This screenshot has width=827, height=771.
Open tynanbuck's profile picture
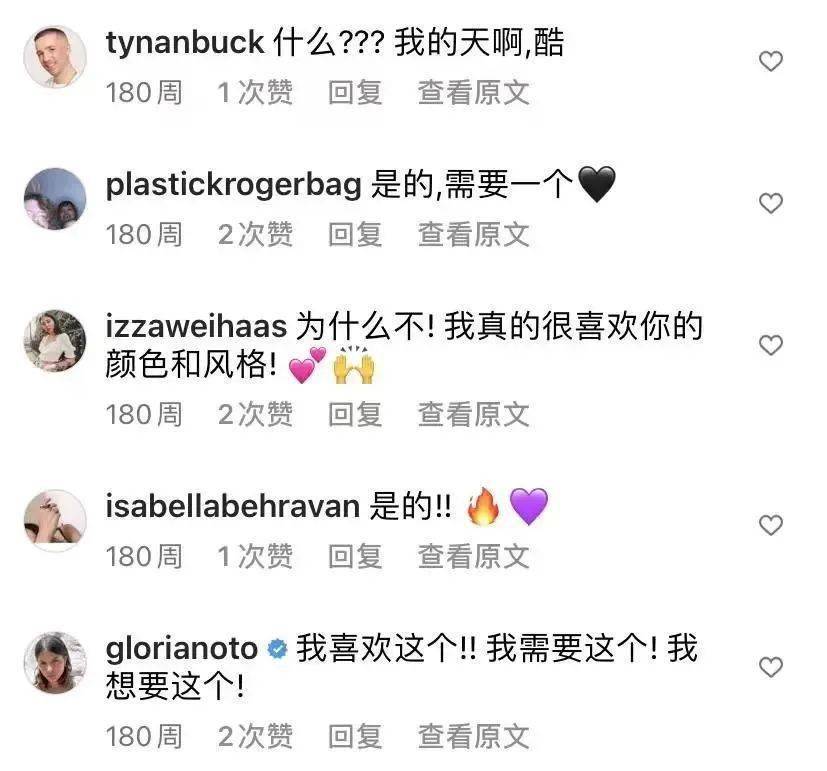pos(55,56)
